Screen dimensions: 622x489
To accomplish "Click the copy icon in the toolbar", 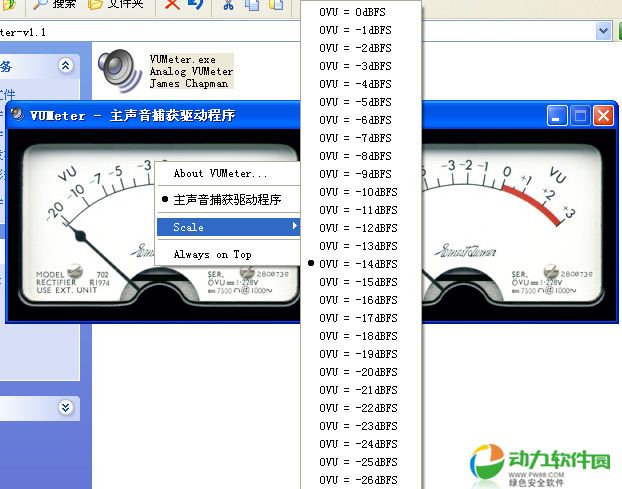I will pyautogui.click(x=251, y=5).
